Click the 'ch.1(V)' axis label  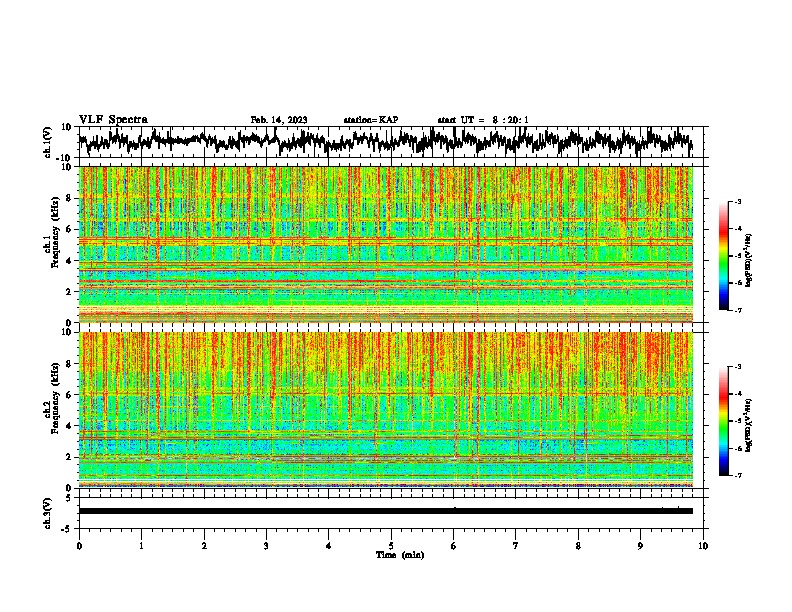tap(48, 142)
